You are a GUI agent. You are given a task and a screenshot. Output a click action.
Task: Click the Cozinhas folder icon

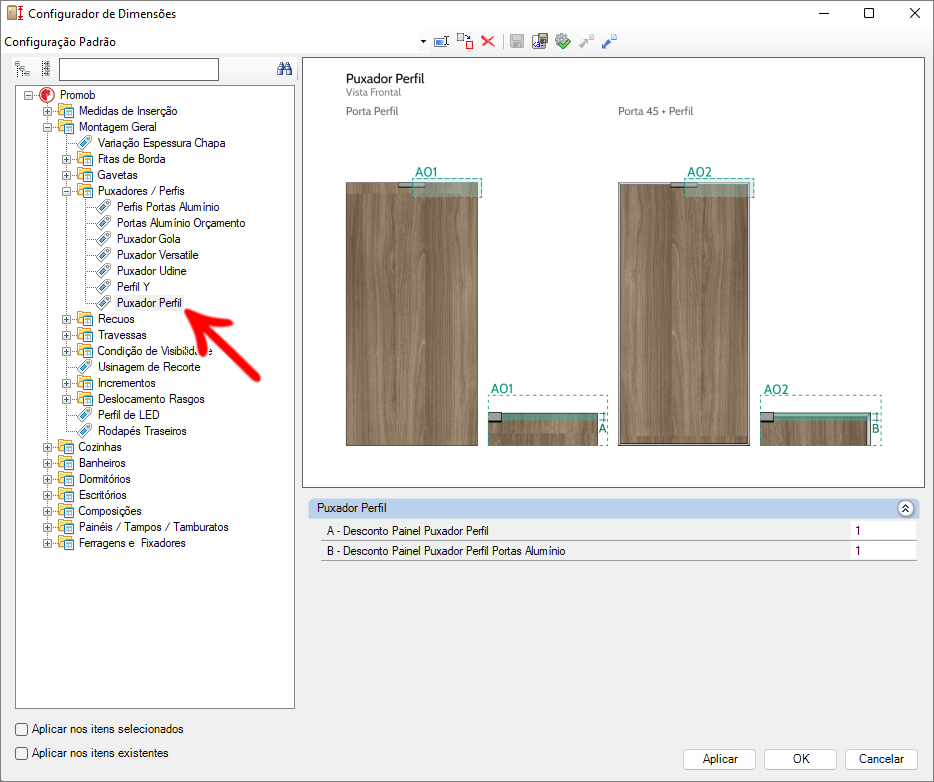[66, 447]
